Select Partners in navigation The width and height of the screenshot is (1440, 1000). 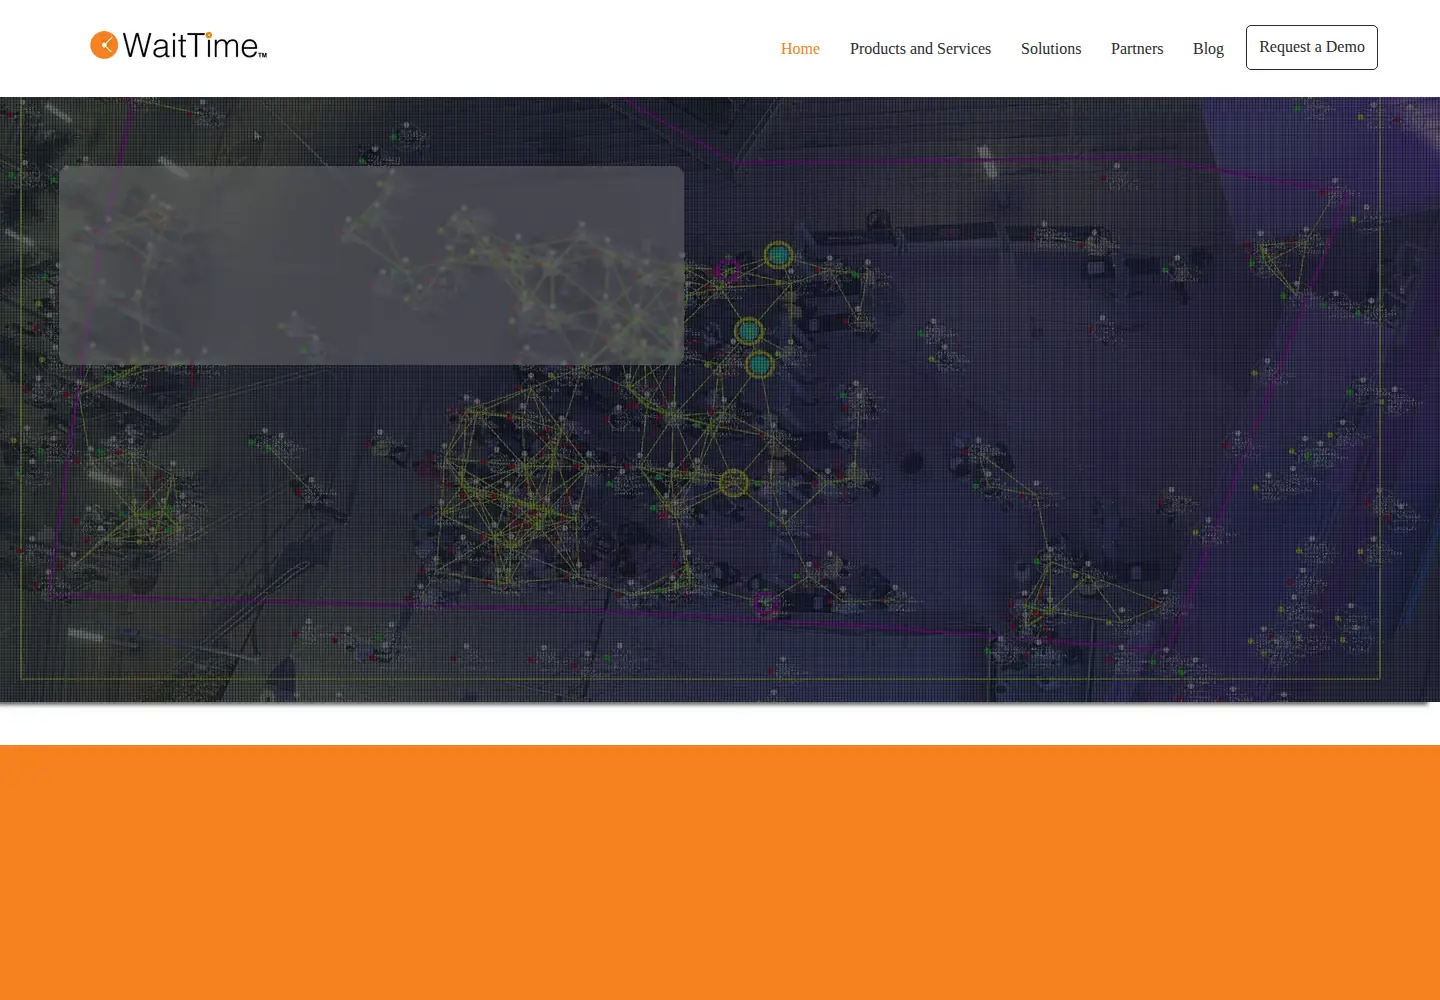(1137, 48)
